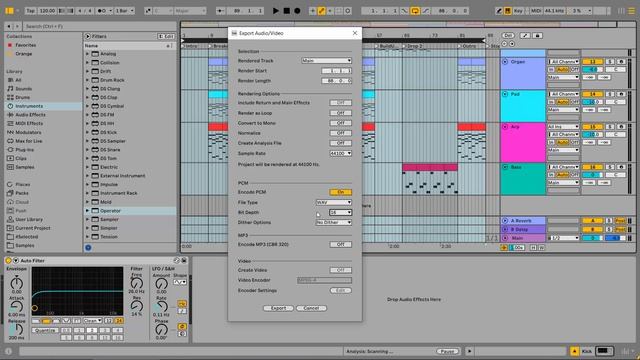Open the Dither Options dropdown
This screenshot has width=640, height=360.
(333, 222)
